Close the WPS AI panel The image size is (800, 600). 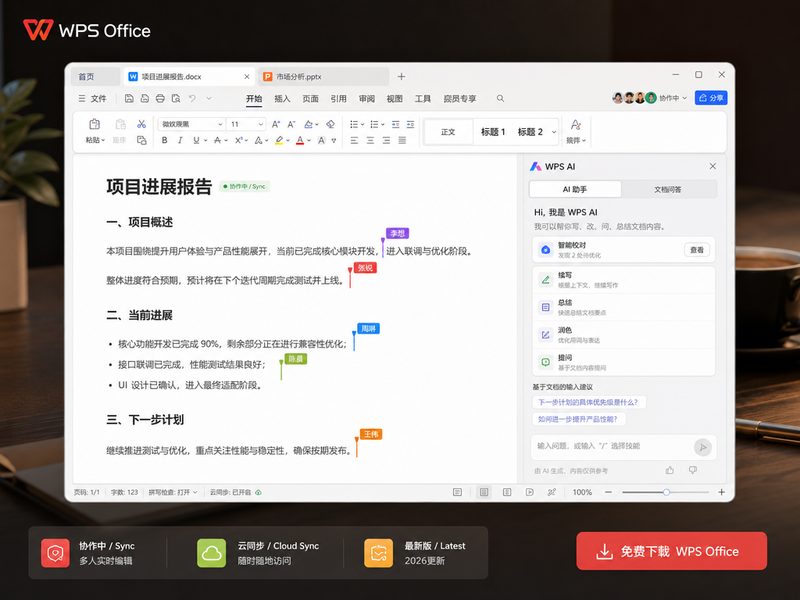[x=713, y=166]
